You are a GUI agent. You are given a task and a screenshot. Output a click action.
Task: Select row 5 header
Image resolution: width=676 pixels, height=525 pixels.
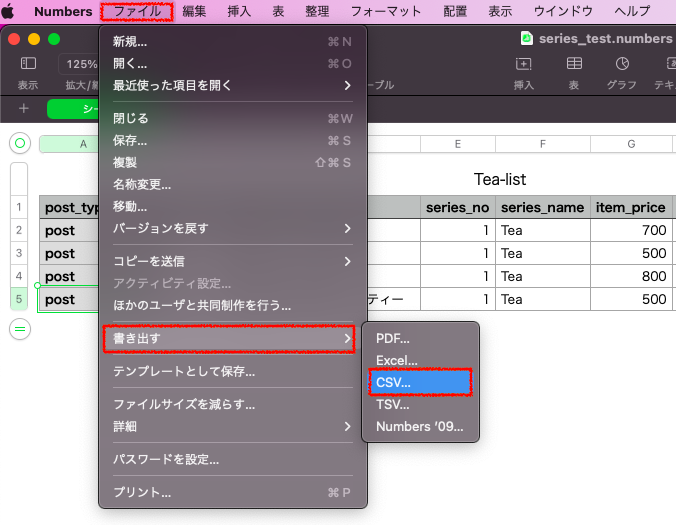(x=19, y=299)
